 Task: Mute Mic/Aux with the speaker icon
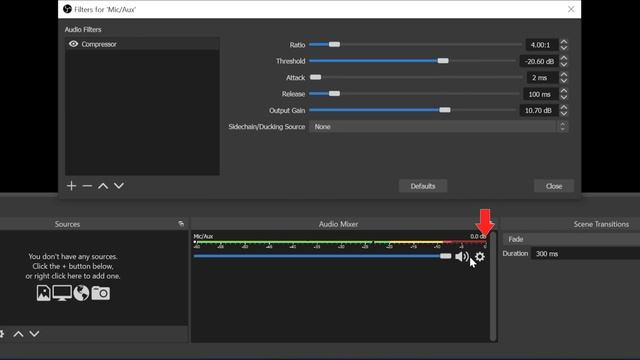(462, 256)
